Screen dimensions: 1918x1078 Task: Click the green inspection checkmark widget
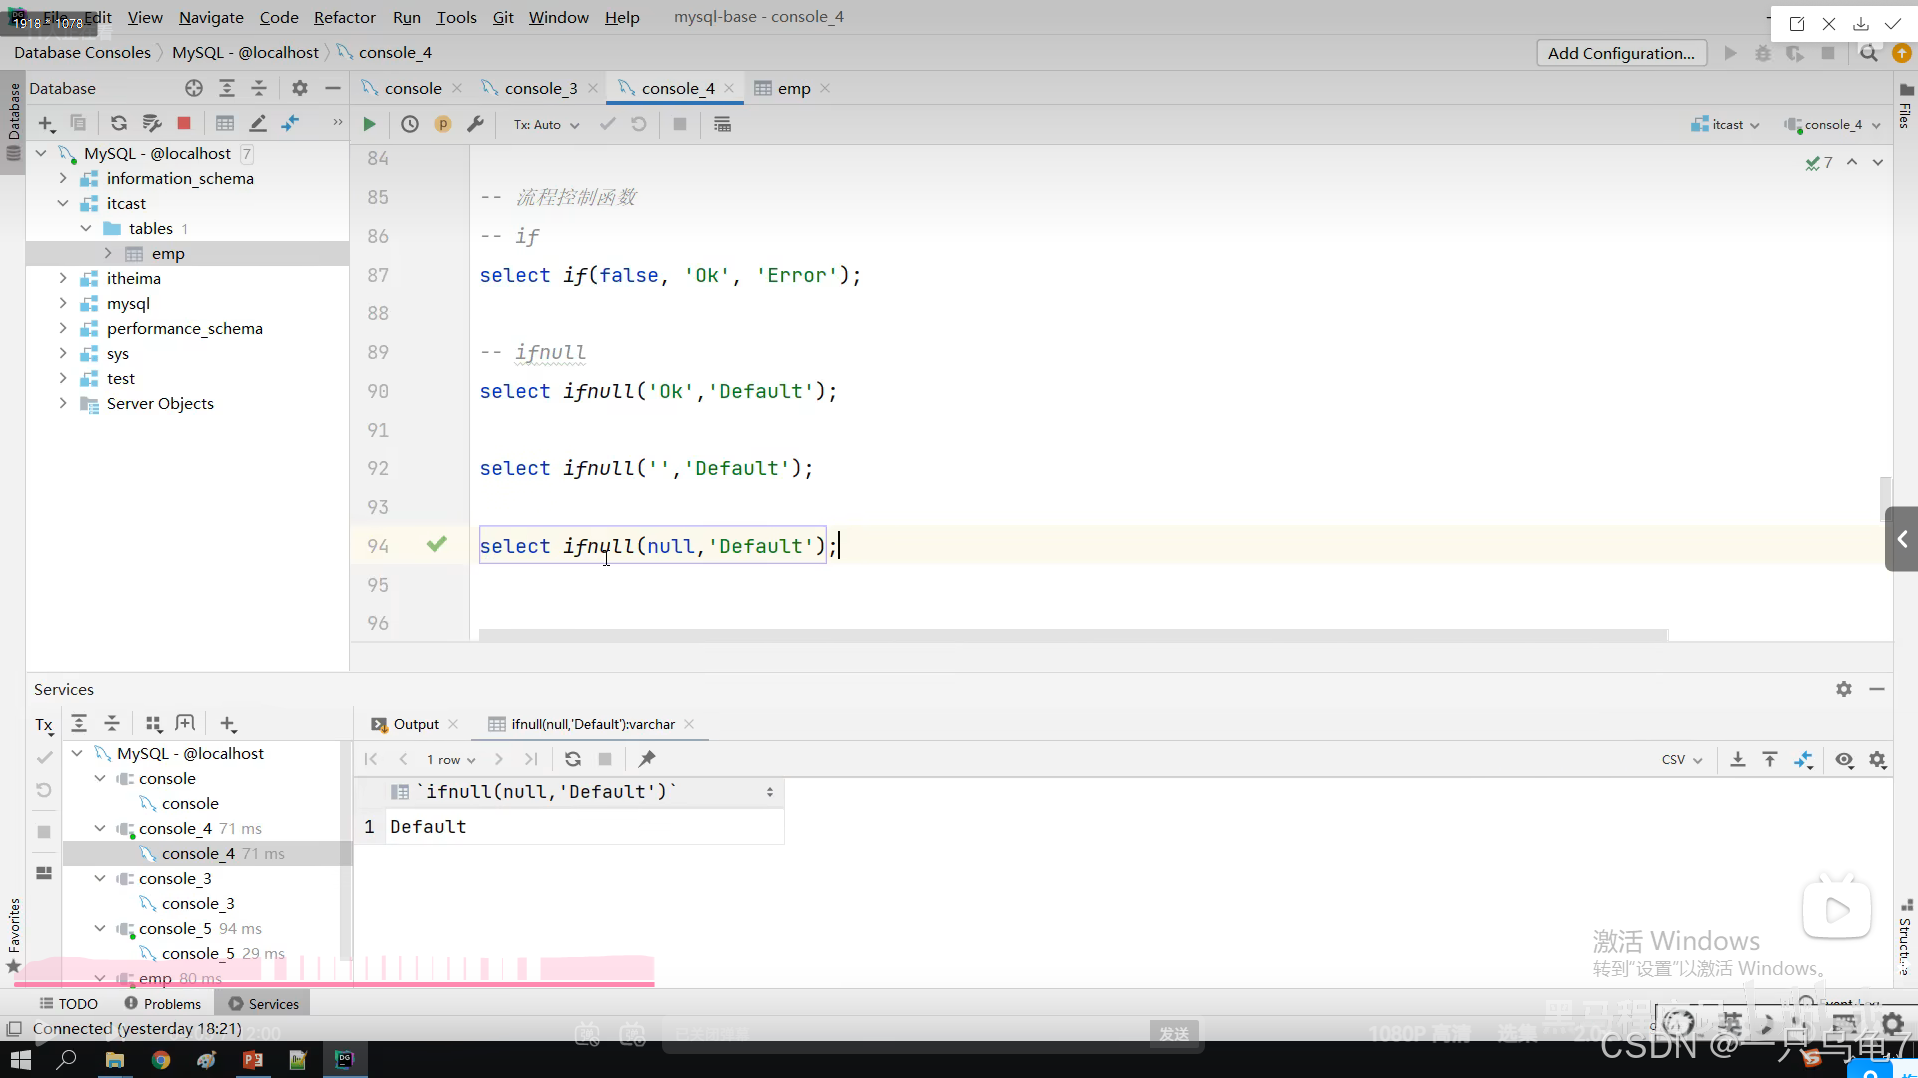tap(1819, 162)
